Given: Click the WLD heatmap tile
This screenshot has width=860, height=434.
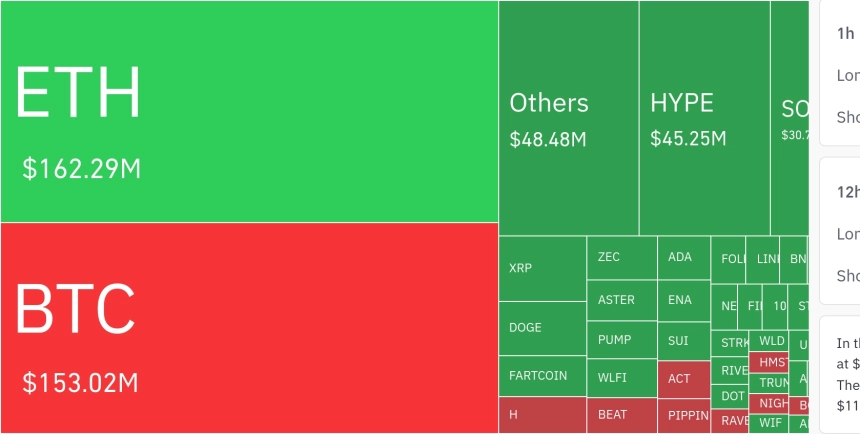Looking at the screenshot, I should click(x=771, y=340).
